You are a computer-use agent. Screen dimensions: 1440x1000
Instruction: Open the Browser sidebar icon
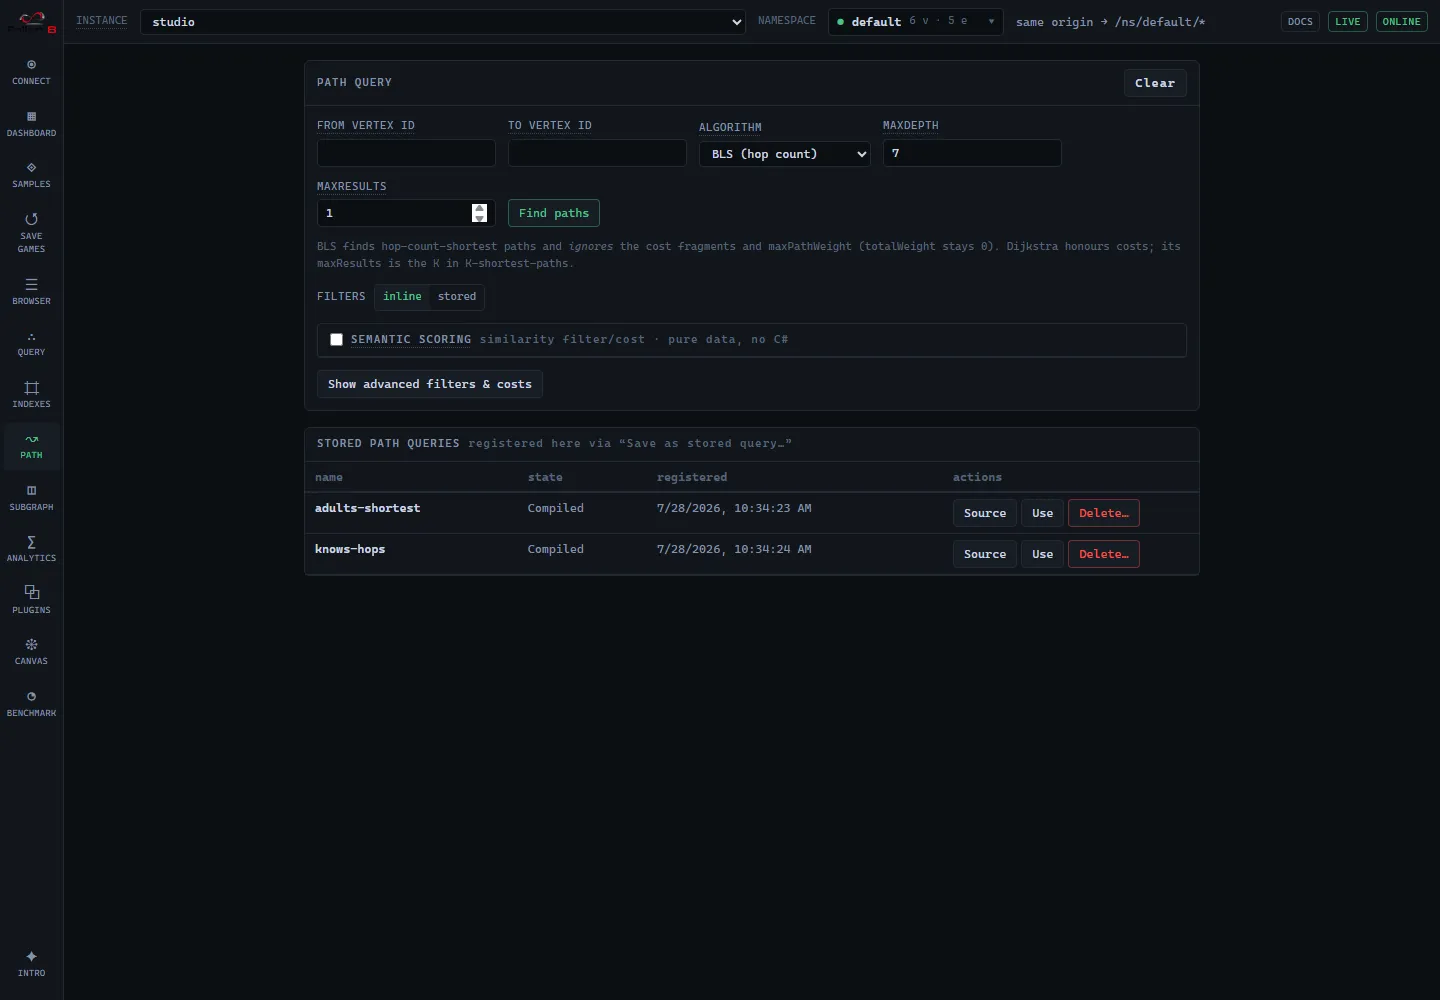tap(31, 292)
